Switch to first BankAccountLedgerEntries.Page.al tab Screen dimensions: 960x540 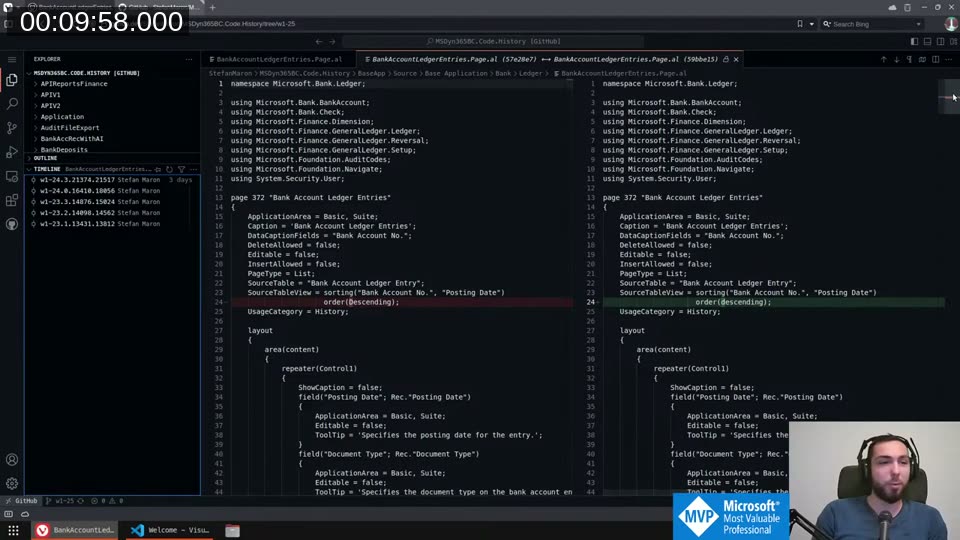click(x=279, y=59)
